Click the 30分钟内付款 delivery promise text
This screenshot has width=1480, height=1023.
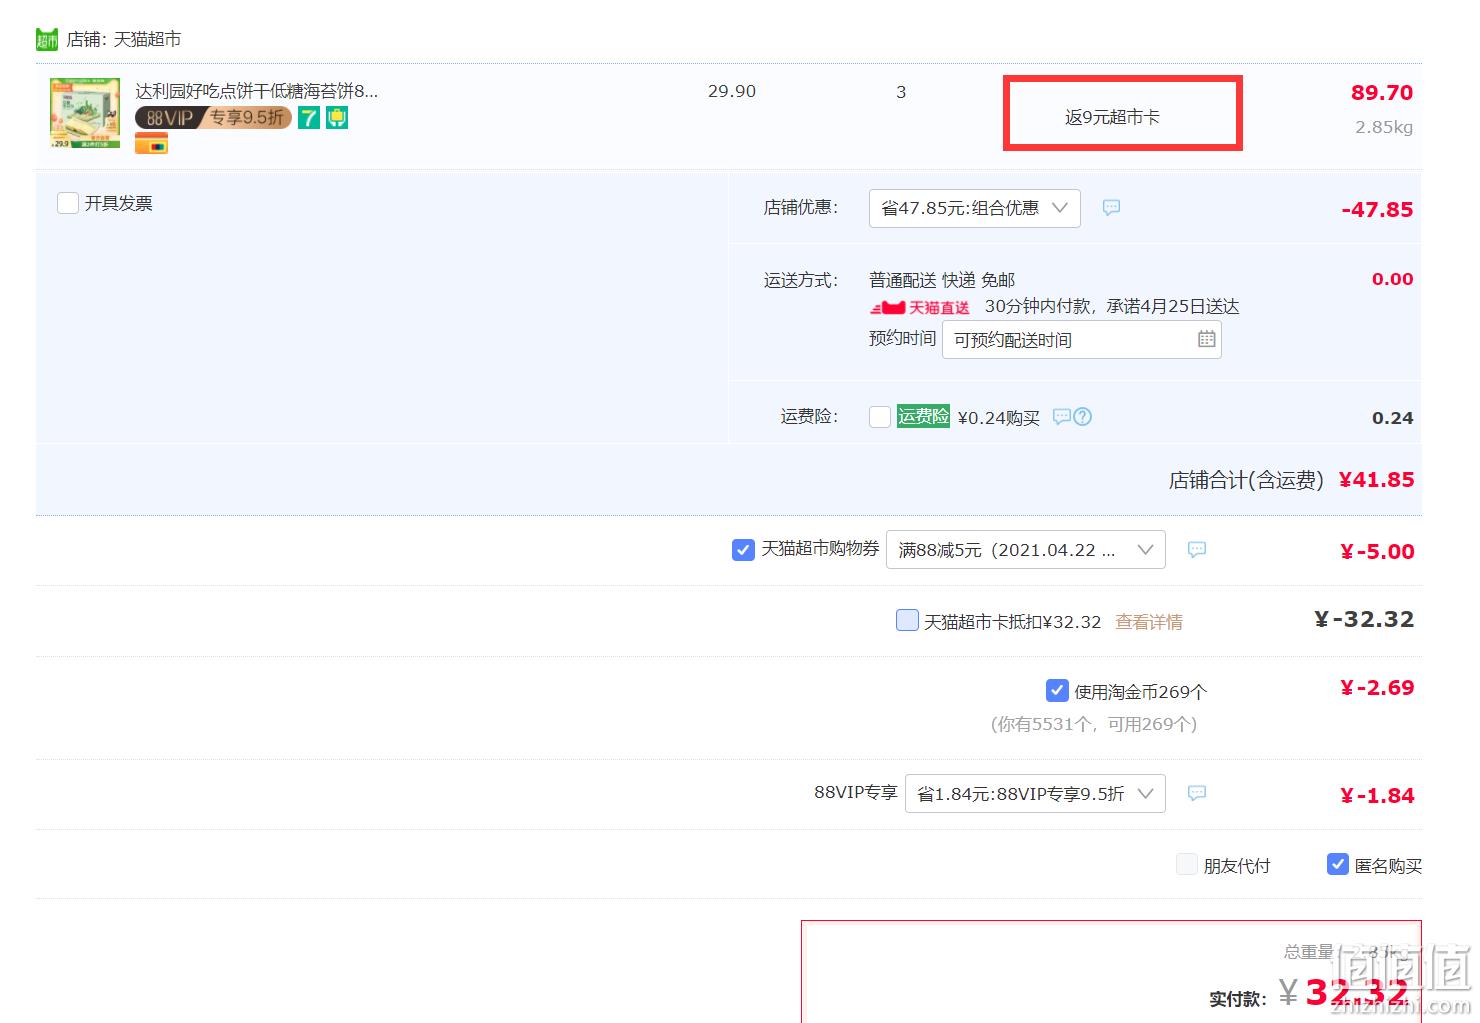[1112, 306]
